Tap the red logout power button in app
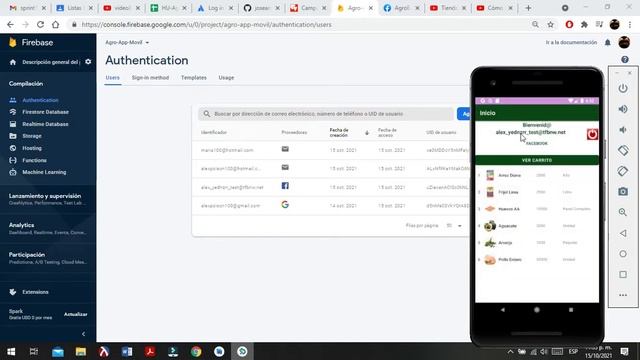The height and width of the screenshot is (360, 640). click(592, 134)
